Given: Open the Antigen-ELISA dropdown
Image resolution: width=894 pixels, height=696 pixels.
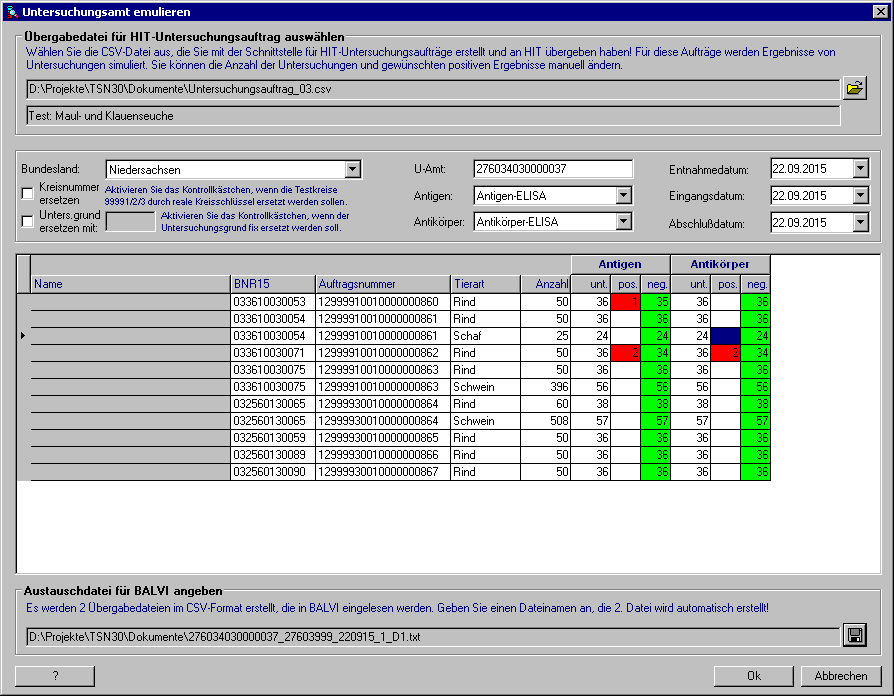Looking at the screenshot, I should 624,196.
